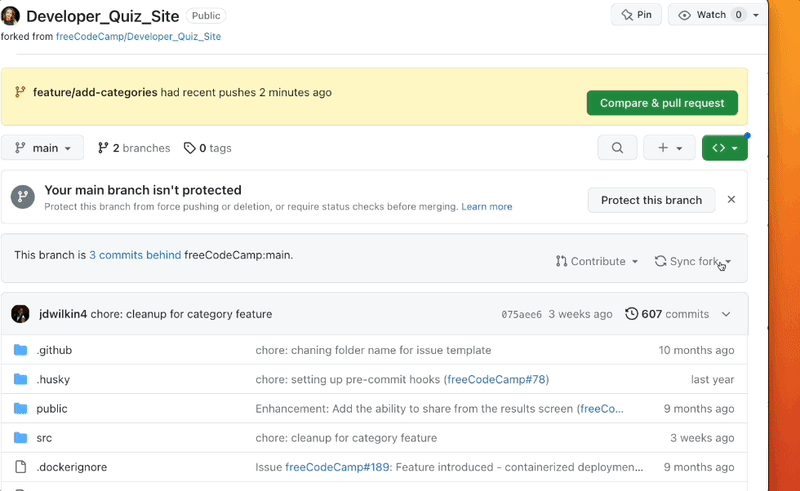Click the tag icon next to 0 tags
This screenshot has height=491, width=800.
point(189,148)
